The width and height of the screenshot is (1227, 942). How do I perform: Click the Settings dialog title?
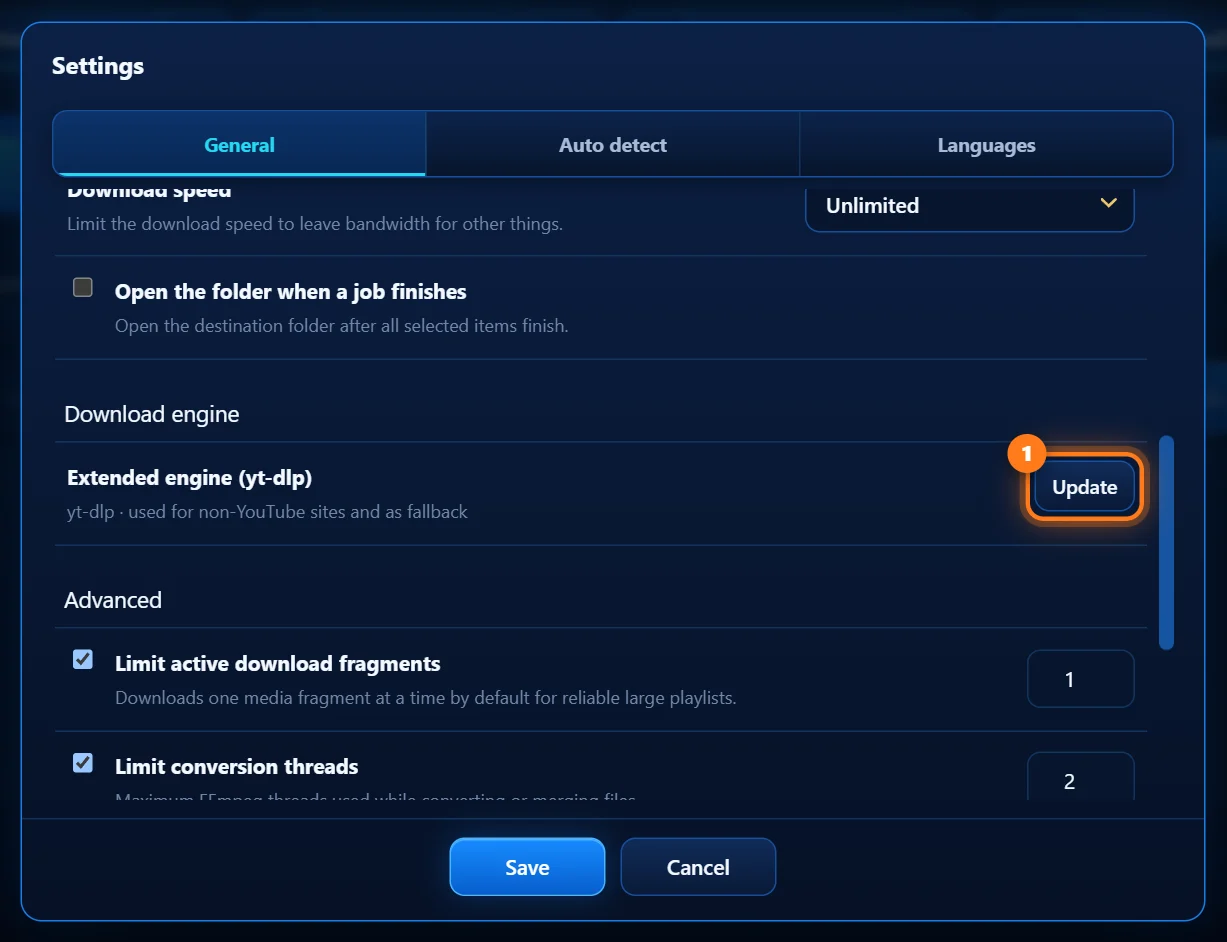(98, 66)
